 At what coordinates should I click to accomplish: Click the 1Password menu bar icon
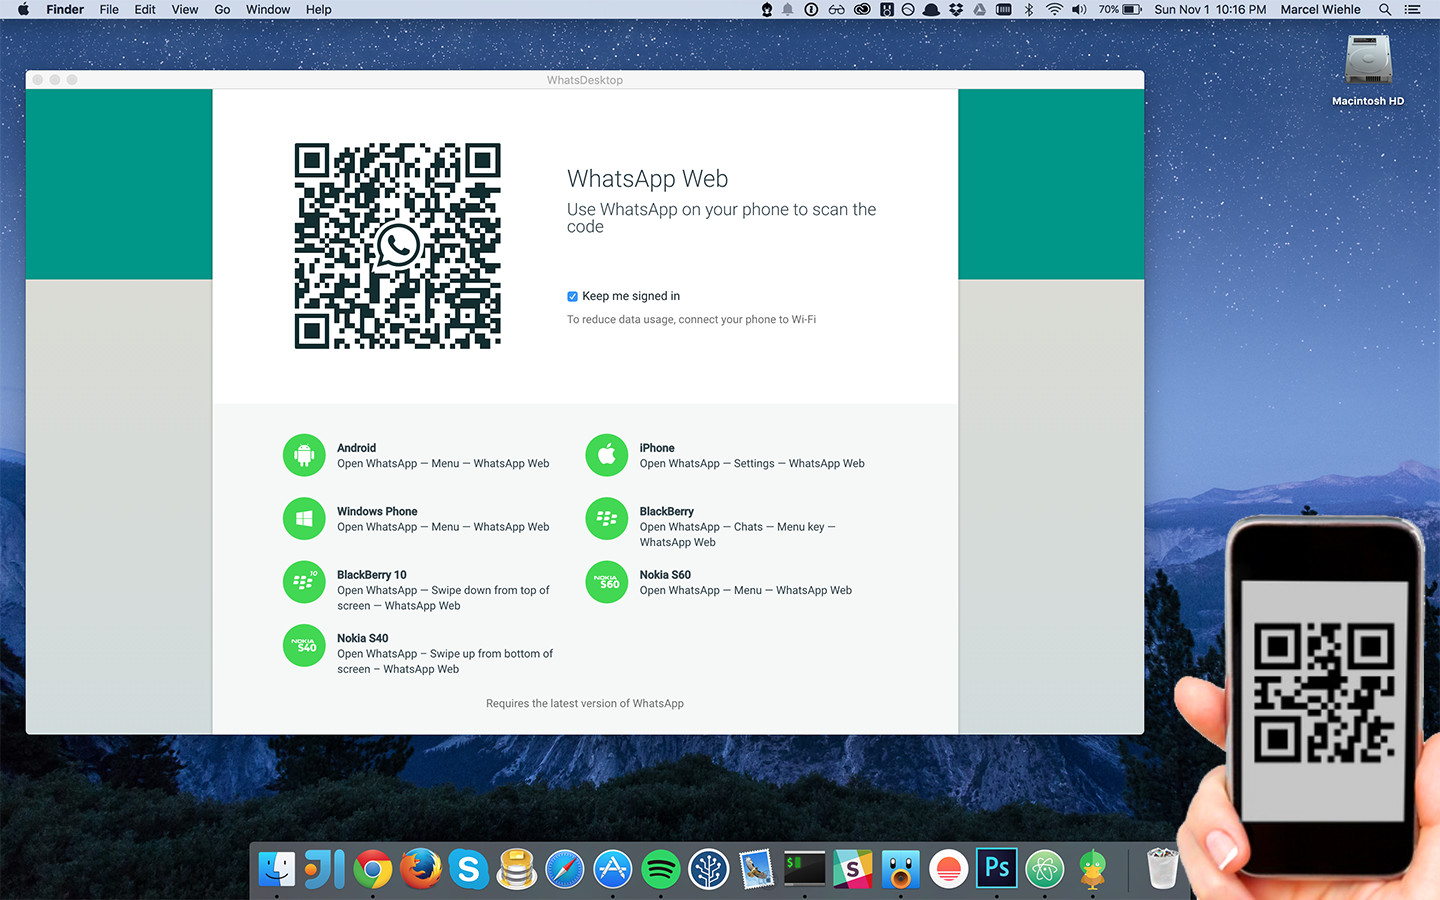811,9
